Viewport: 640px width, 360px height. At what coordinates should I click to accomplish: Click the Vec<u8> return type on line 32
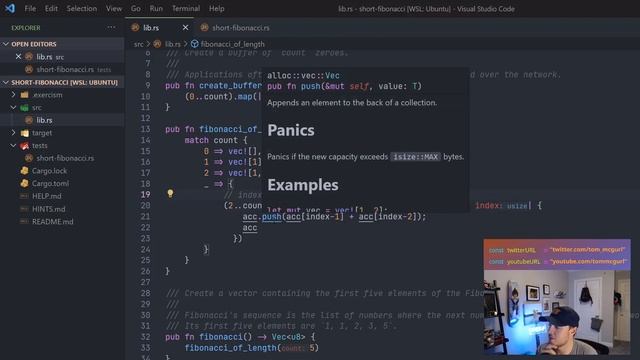(x=288, y=337)
